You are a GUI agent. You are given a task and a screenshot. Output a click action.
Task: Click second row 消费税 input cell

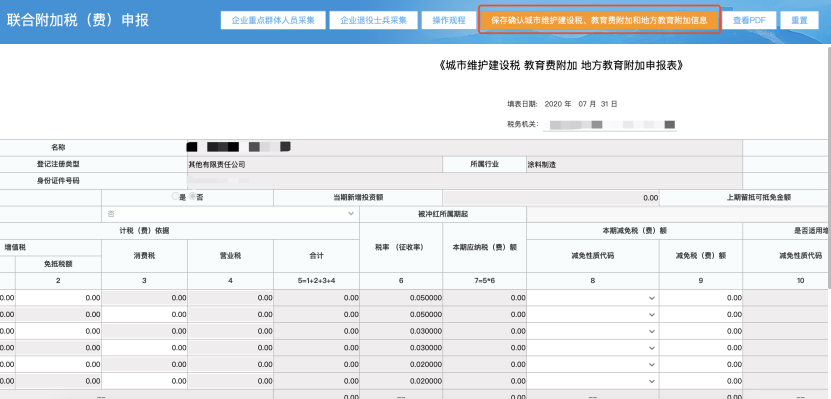(x=144, y=315)
